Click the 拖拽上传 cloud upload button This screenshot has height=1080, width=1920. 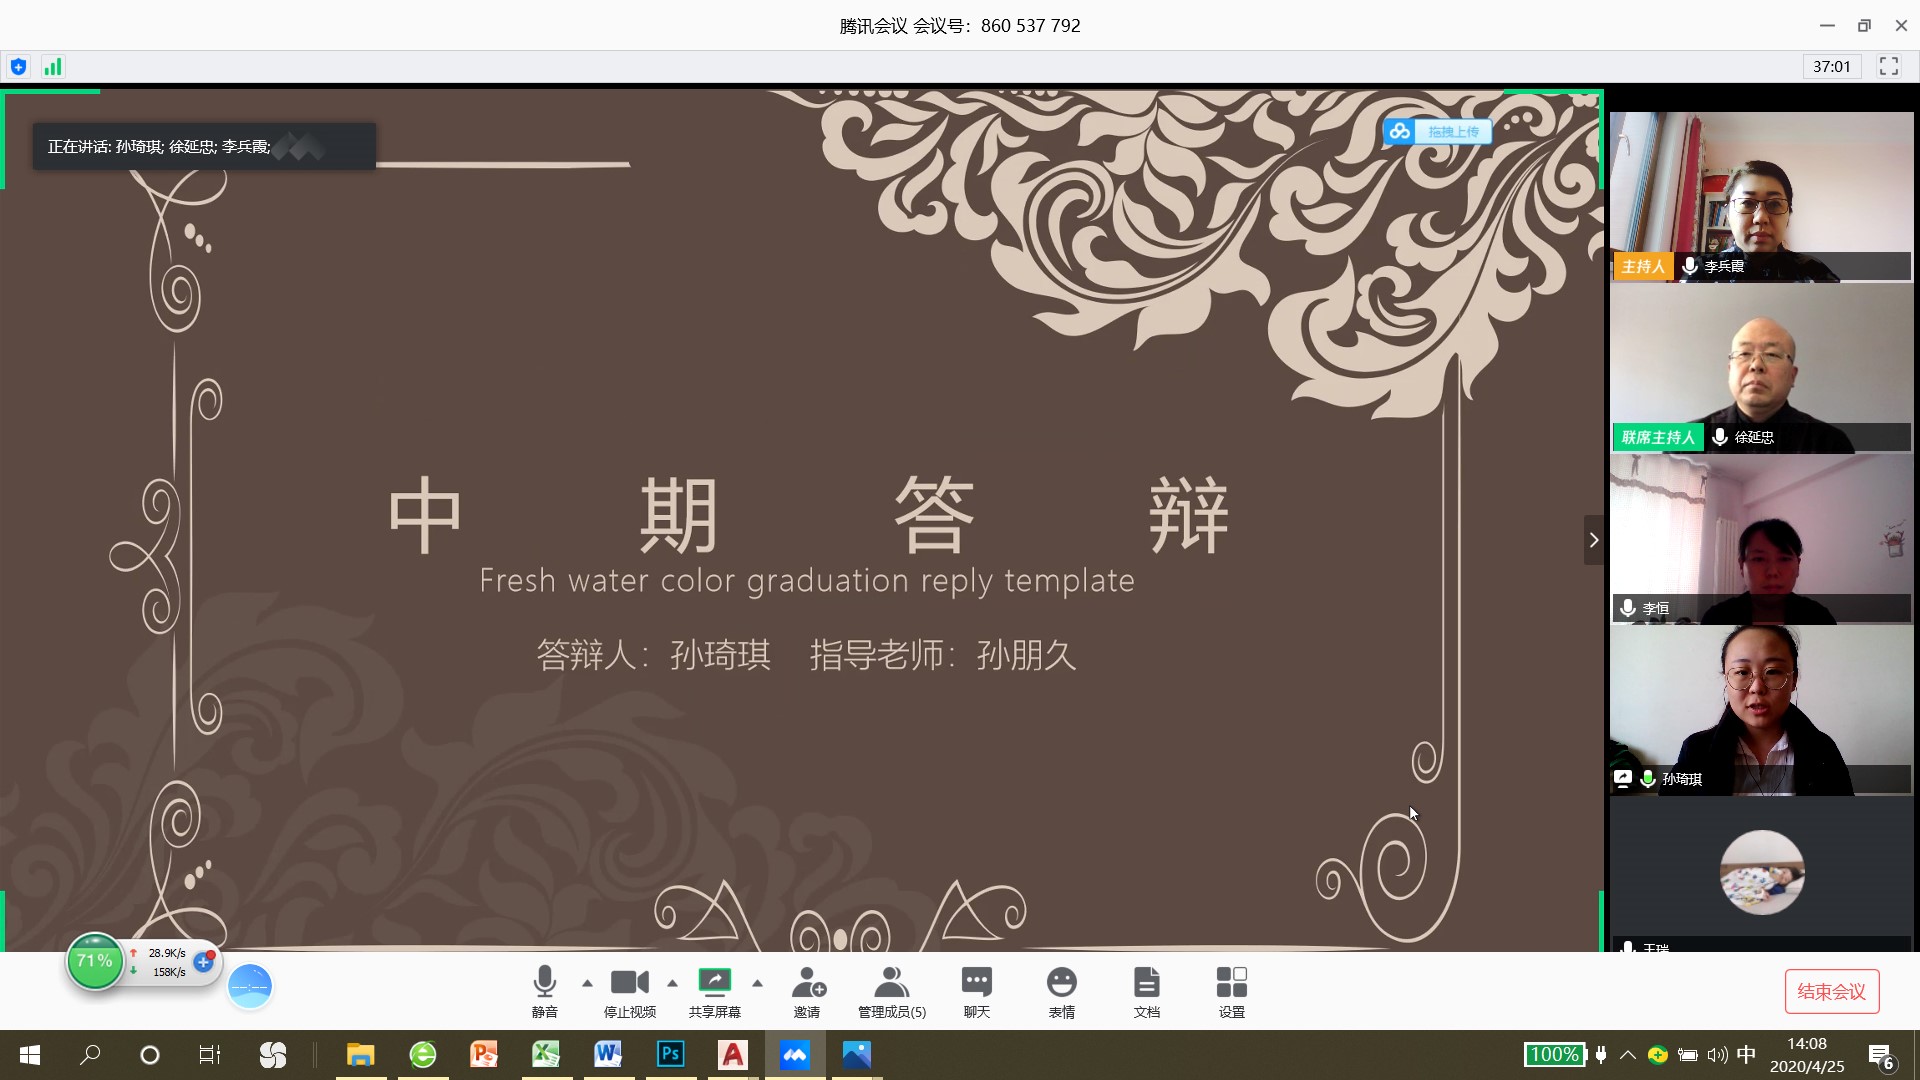[1438, 131]
